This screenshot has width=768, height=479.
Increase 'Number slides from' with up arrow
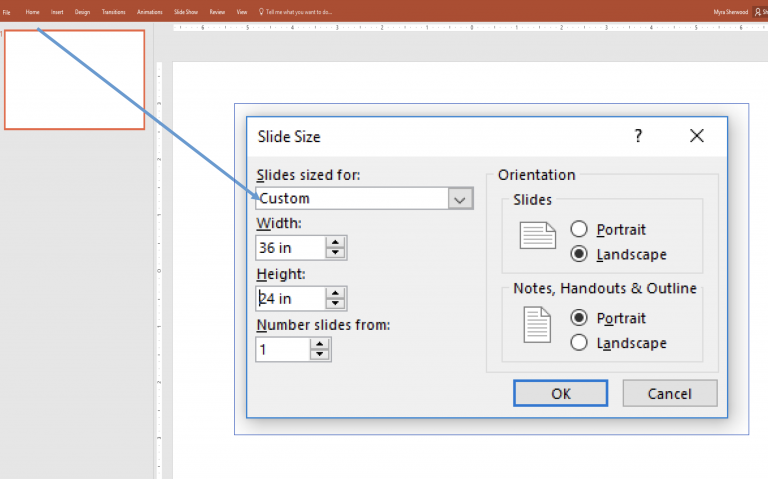pos(319,343)
